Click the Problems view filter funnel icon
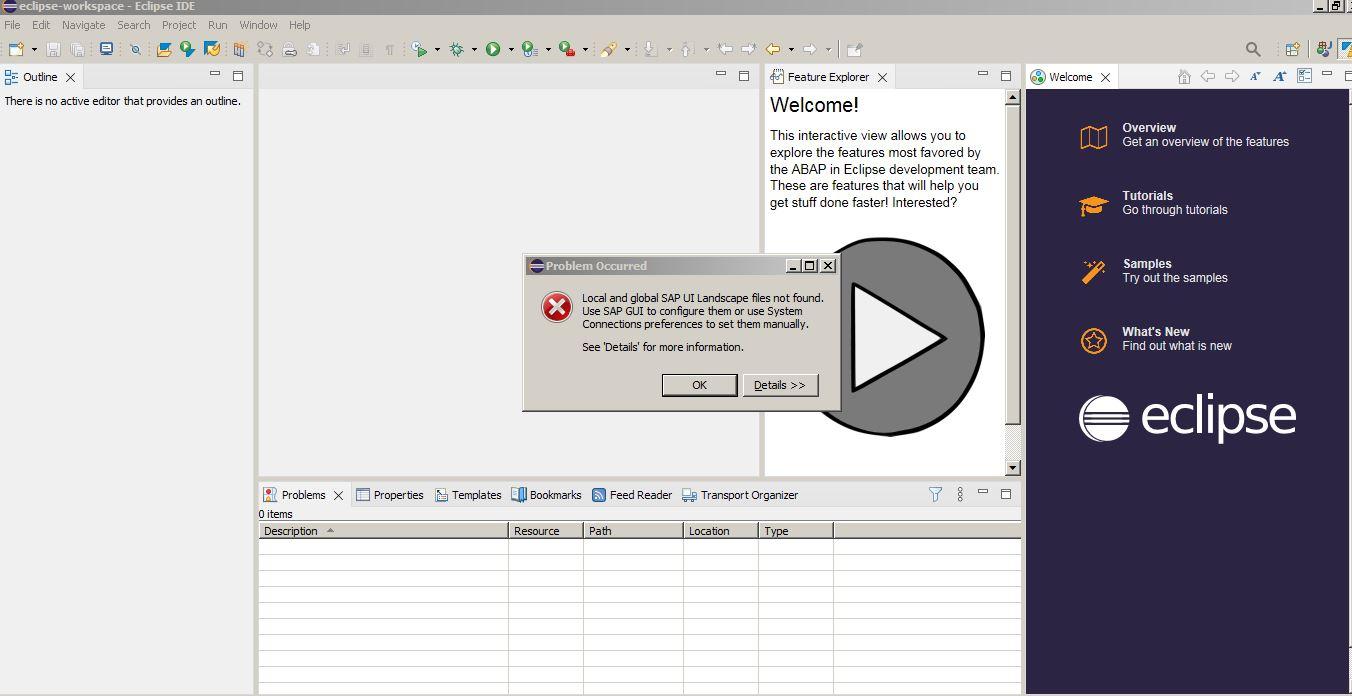Screen dimensions: 1352x696 click(935, 494)
